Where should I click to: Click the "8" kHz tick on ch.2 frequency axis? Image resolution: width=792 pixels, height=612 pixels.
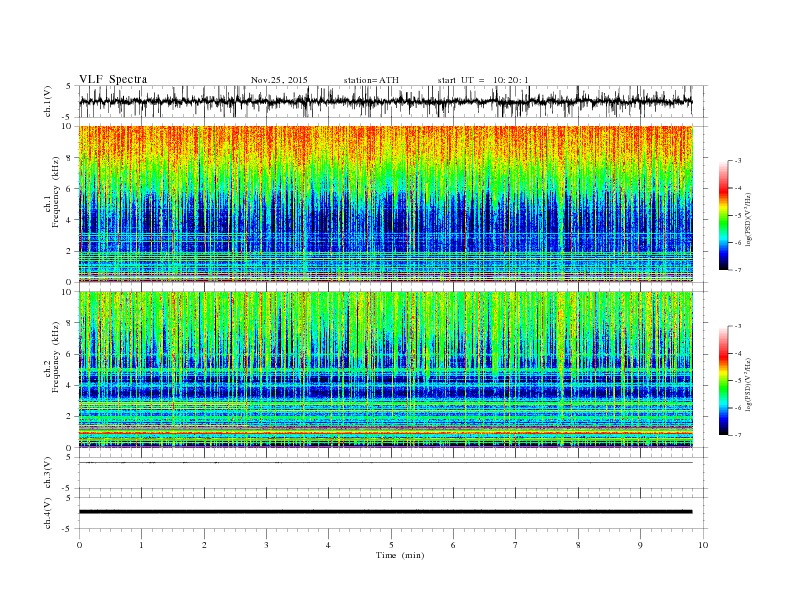(x=70, y=323)
